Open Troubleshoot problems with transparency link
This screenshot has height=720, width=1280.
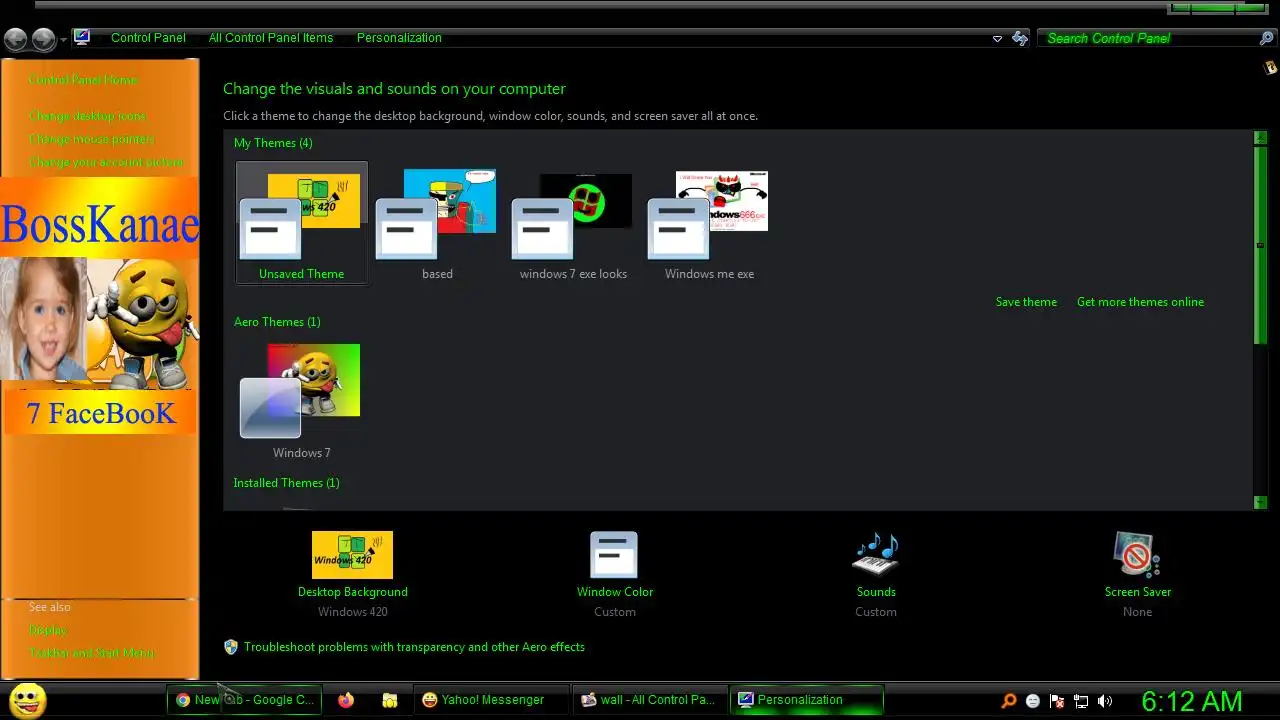pos(414,647)
